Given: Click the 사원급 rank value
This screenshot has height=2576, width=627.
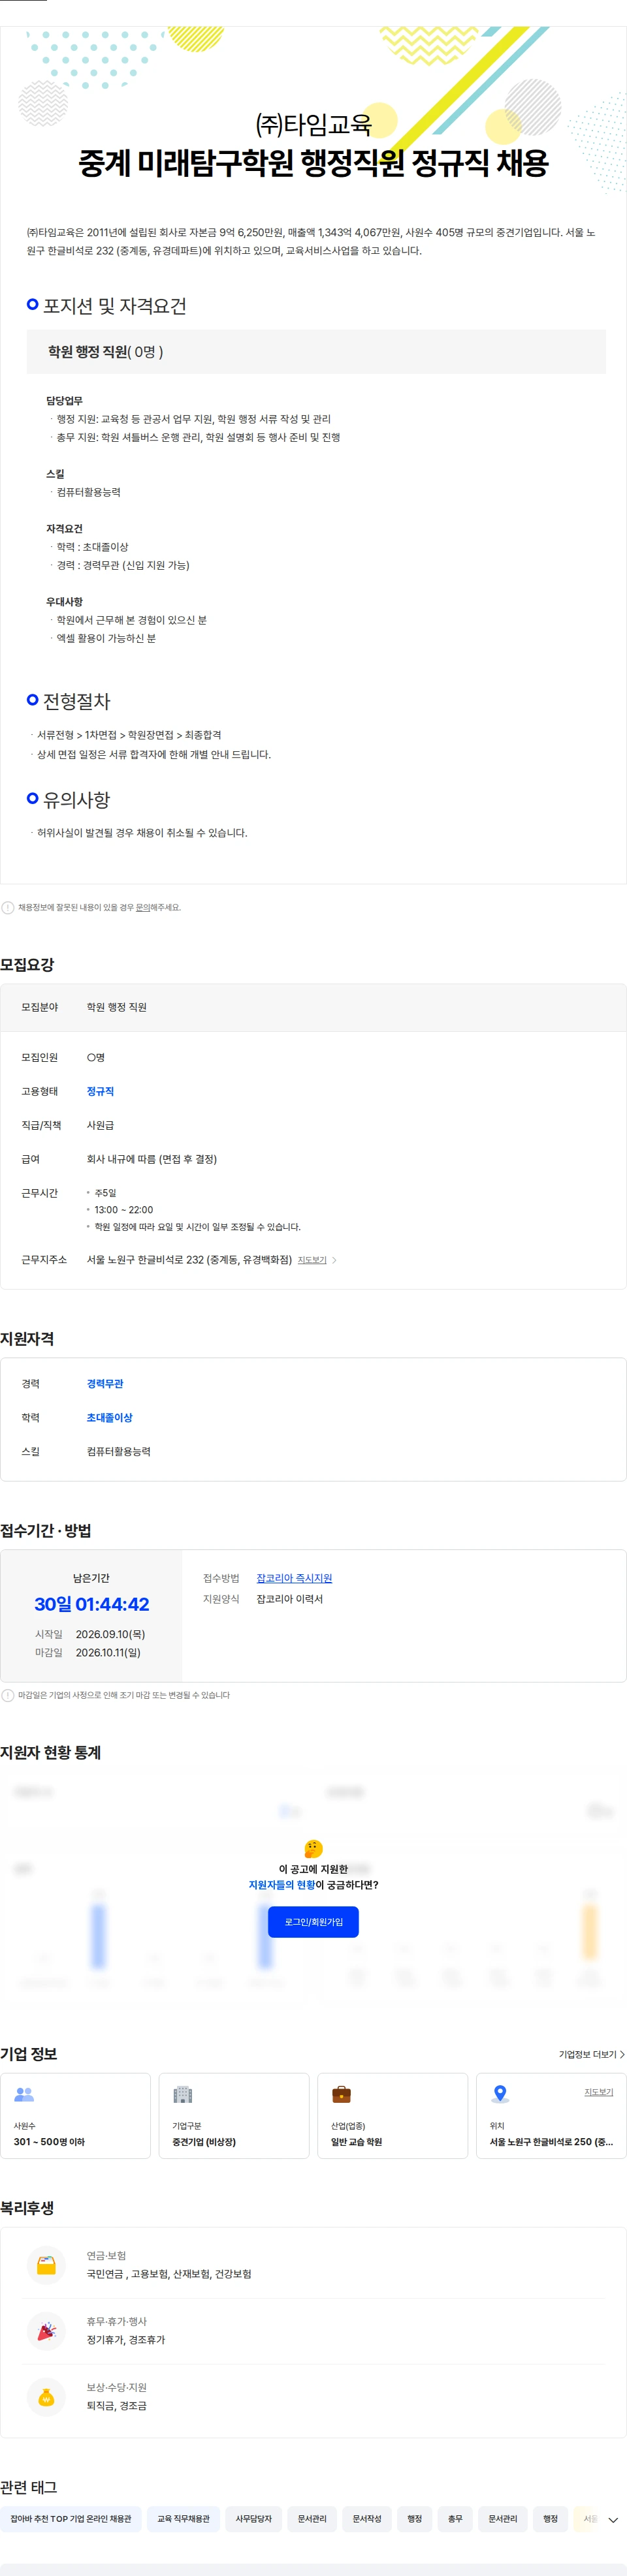Looking at the screenshot, I should point(100,1125).
